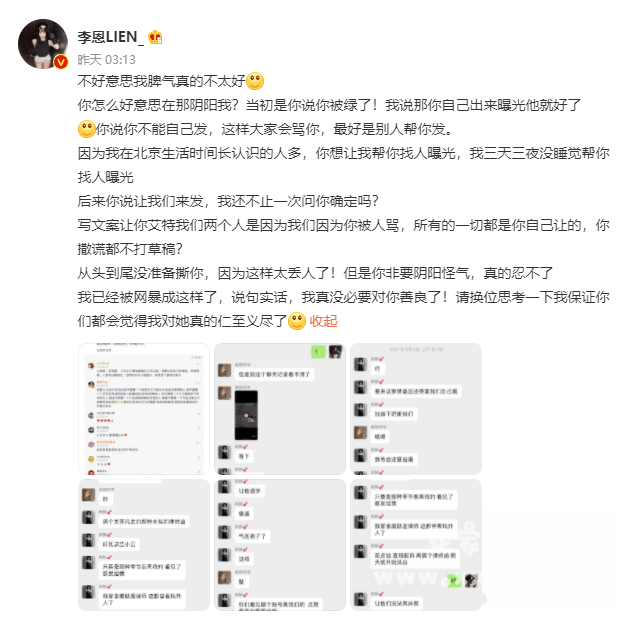Click the black video preview inside second thumbnail
Screen dimensions: 638x626
pos(246,415)
